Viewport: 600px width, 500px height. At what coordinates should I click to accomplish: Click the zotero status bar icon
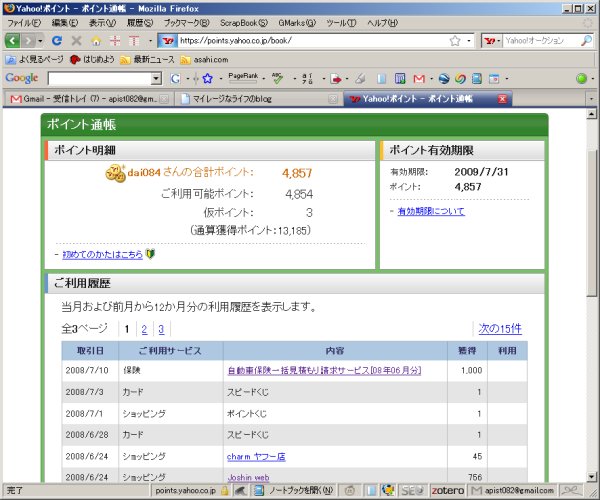pyautogui.click(x=447, y=490)
